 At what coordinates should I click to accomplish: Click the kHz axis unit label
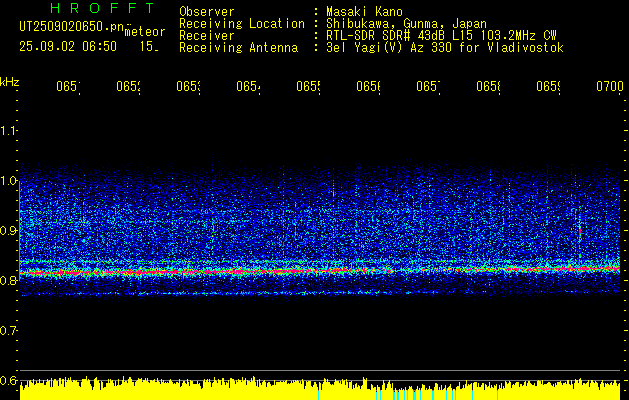point(9,81)
